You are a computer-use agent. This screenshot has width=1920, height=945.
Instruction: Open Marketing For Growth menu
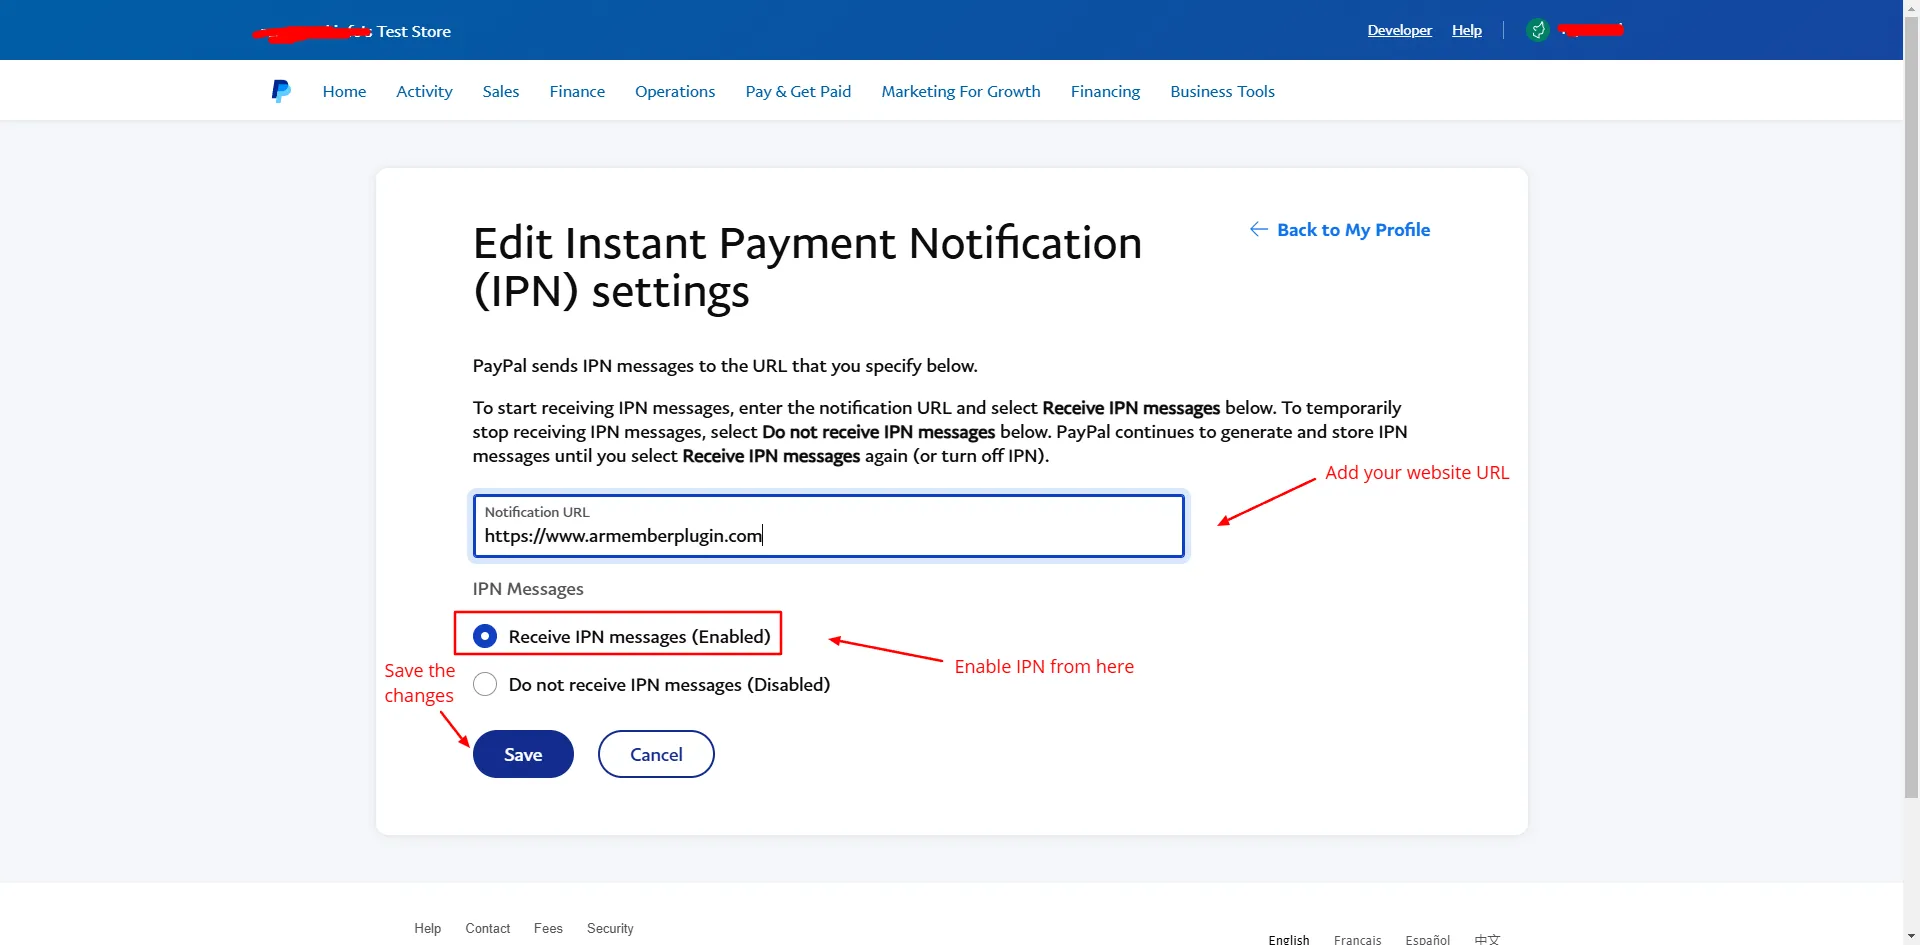961,91
